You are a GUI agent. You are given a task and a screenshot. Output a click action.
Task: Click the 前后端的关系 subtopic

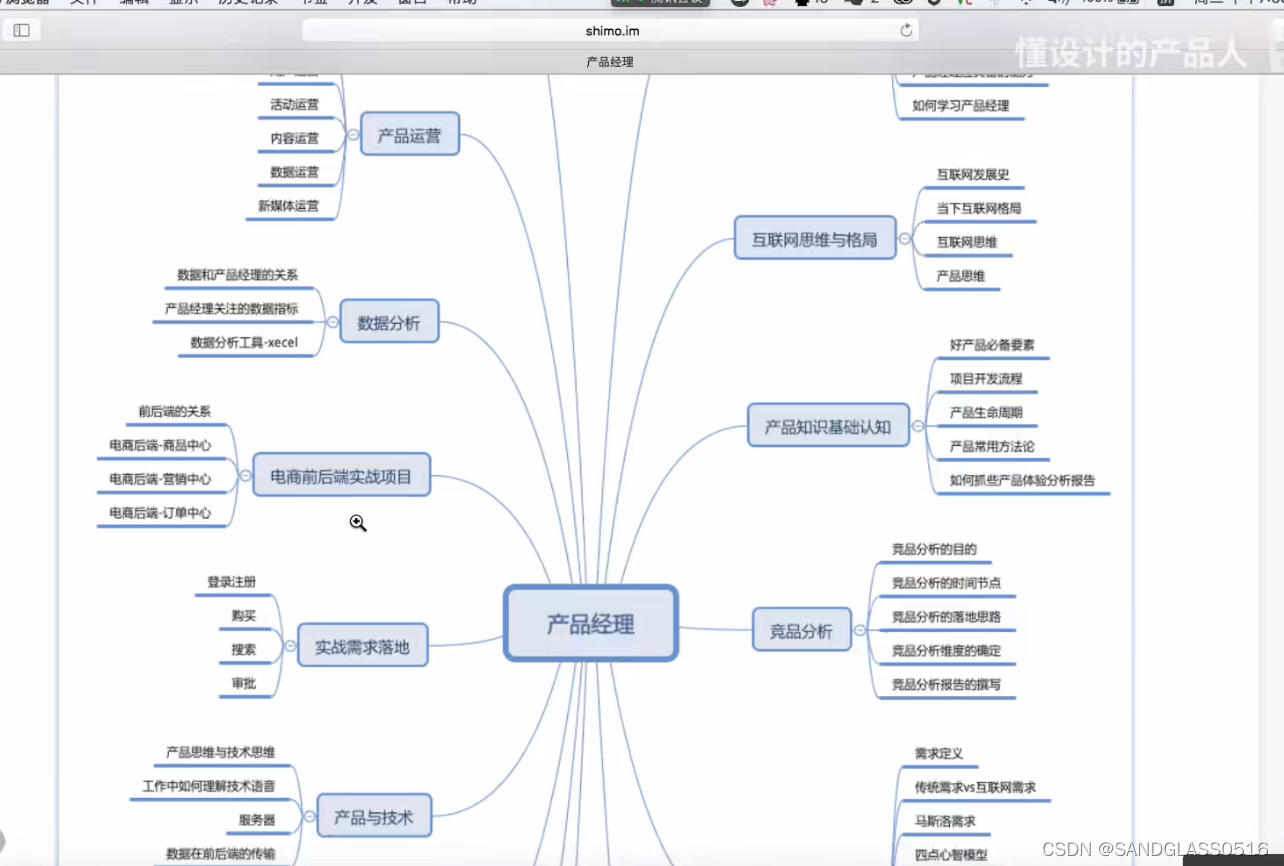(x=175, y=411)
